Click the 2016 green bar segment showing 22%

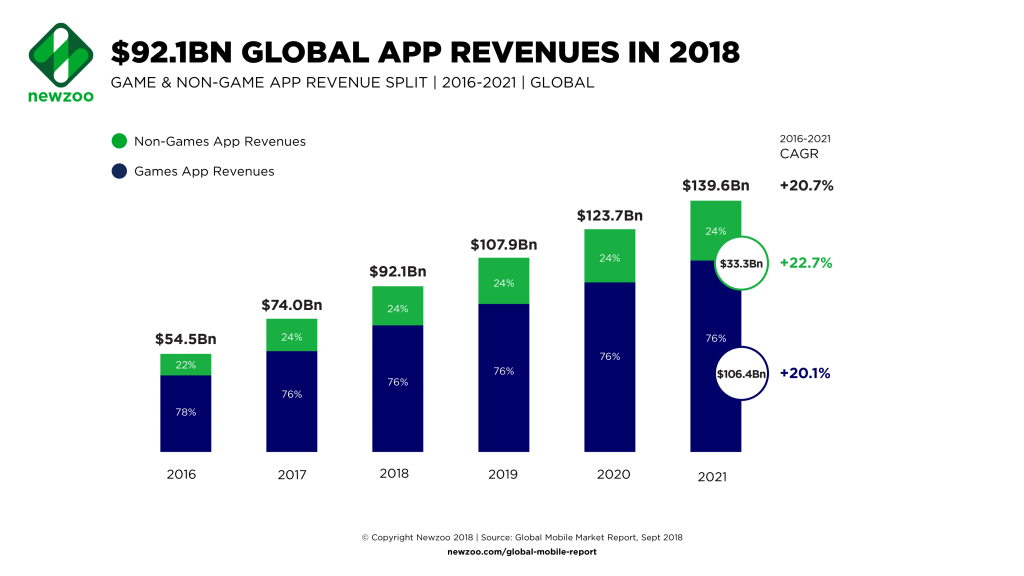pos(185,364)
